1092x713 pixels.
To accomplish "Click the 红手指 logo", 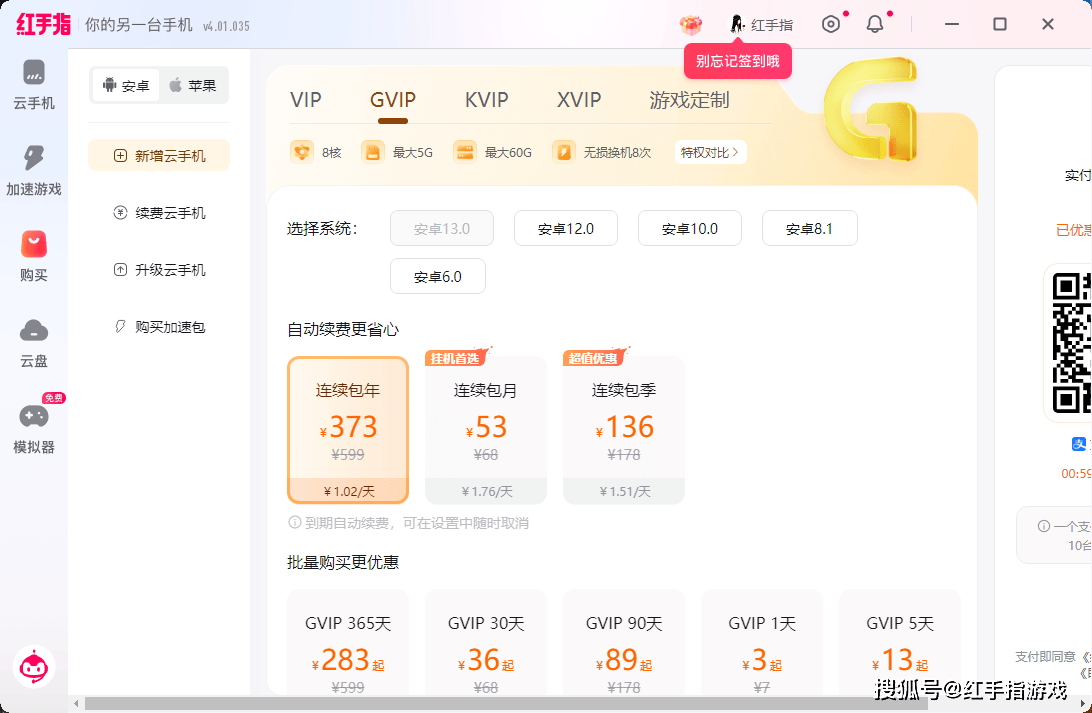I will point(43,24).
